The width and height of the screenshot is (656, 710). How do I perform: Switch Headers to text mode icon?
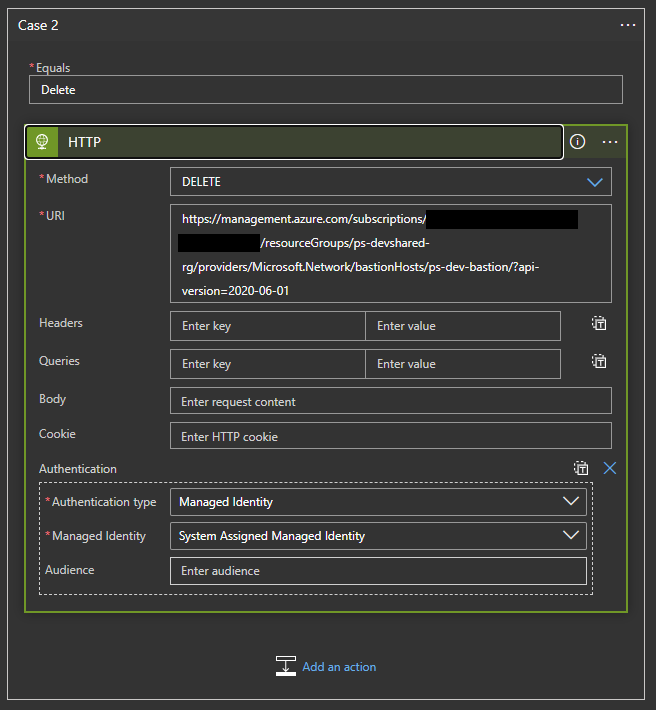coord(599,323)
